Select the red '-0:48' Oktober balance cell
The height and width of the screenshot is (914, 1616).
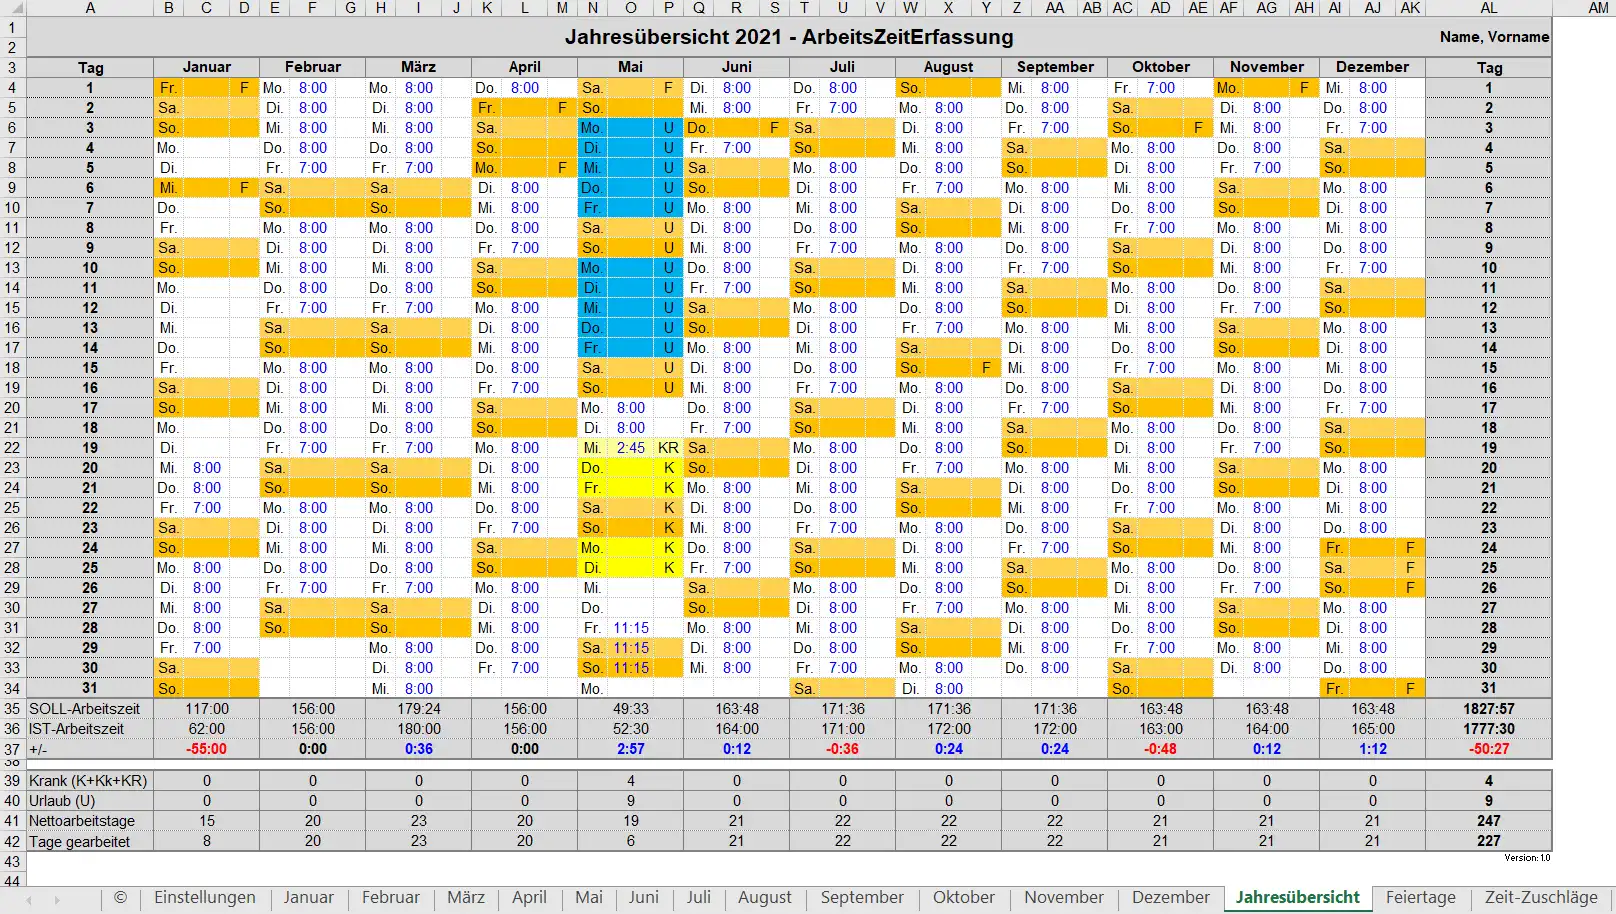point(1160,749)
